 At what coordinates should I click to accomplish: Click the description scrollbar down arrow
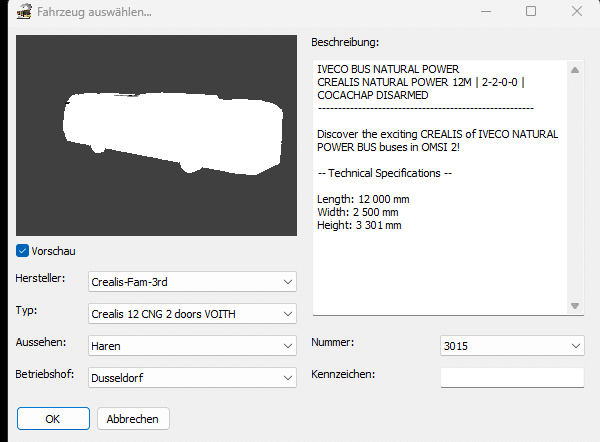click(x=575, y=306)
